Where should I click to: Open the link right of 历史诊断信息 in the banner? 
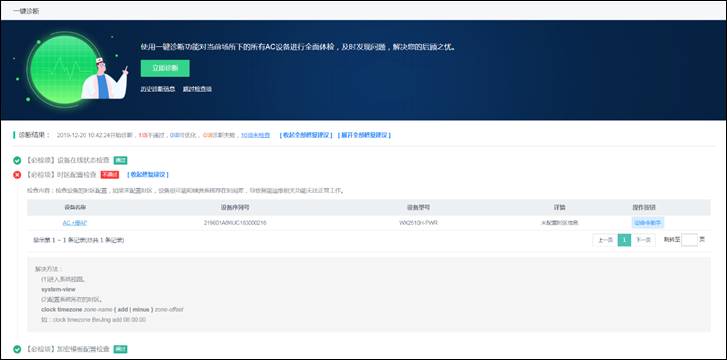(197, 89)
